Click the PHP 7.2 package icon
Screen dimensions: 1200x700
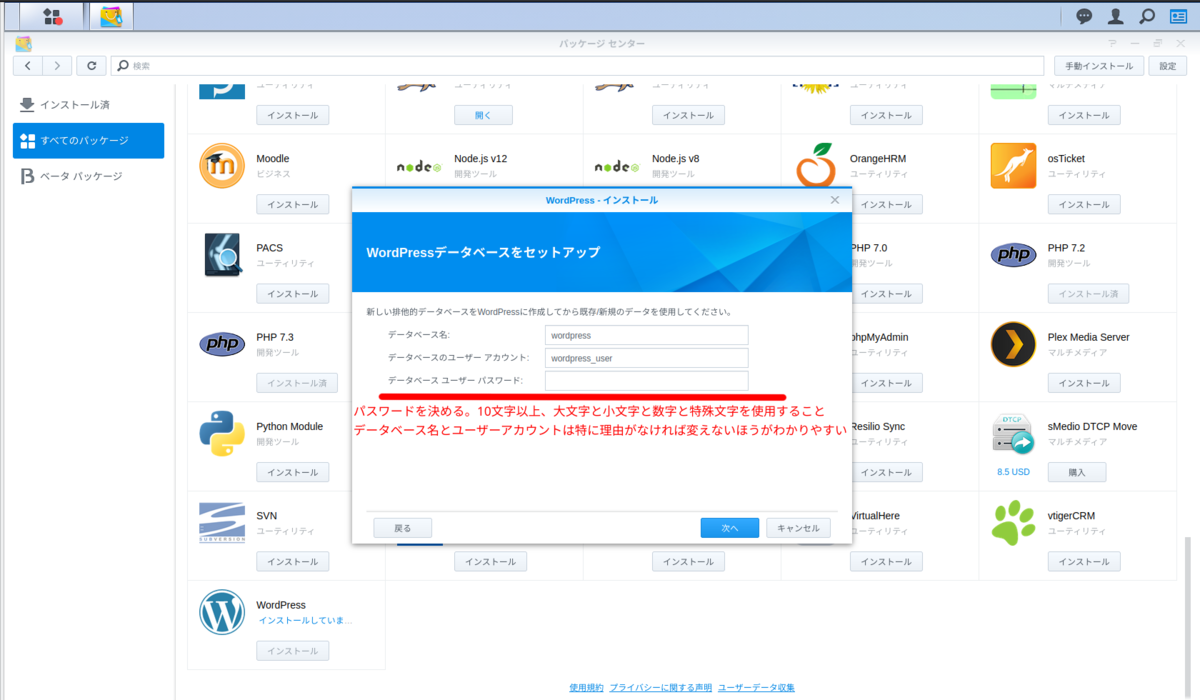point(1013,255)
